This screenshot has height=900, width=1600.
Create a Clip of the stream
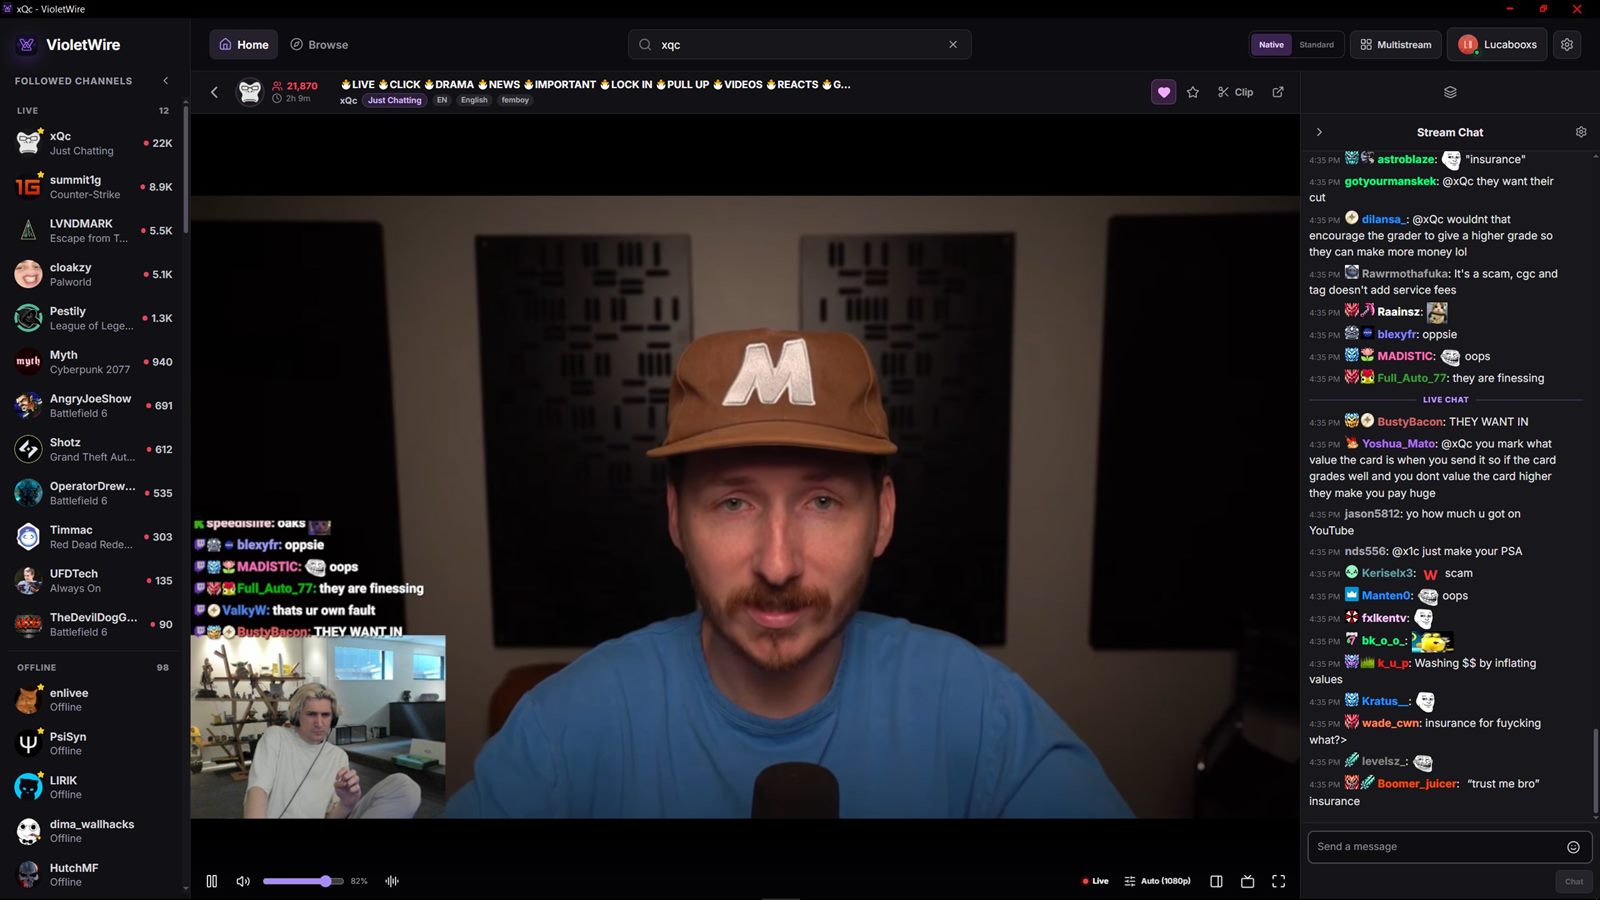(1235, 92)
